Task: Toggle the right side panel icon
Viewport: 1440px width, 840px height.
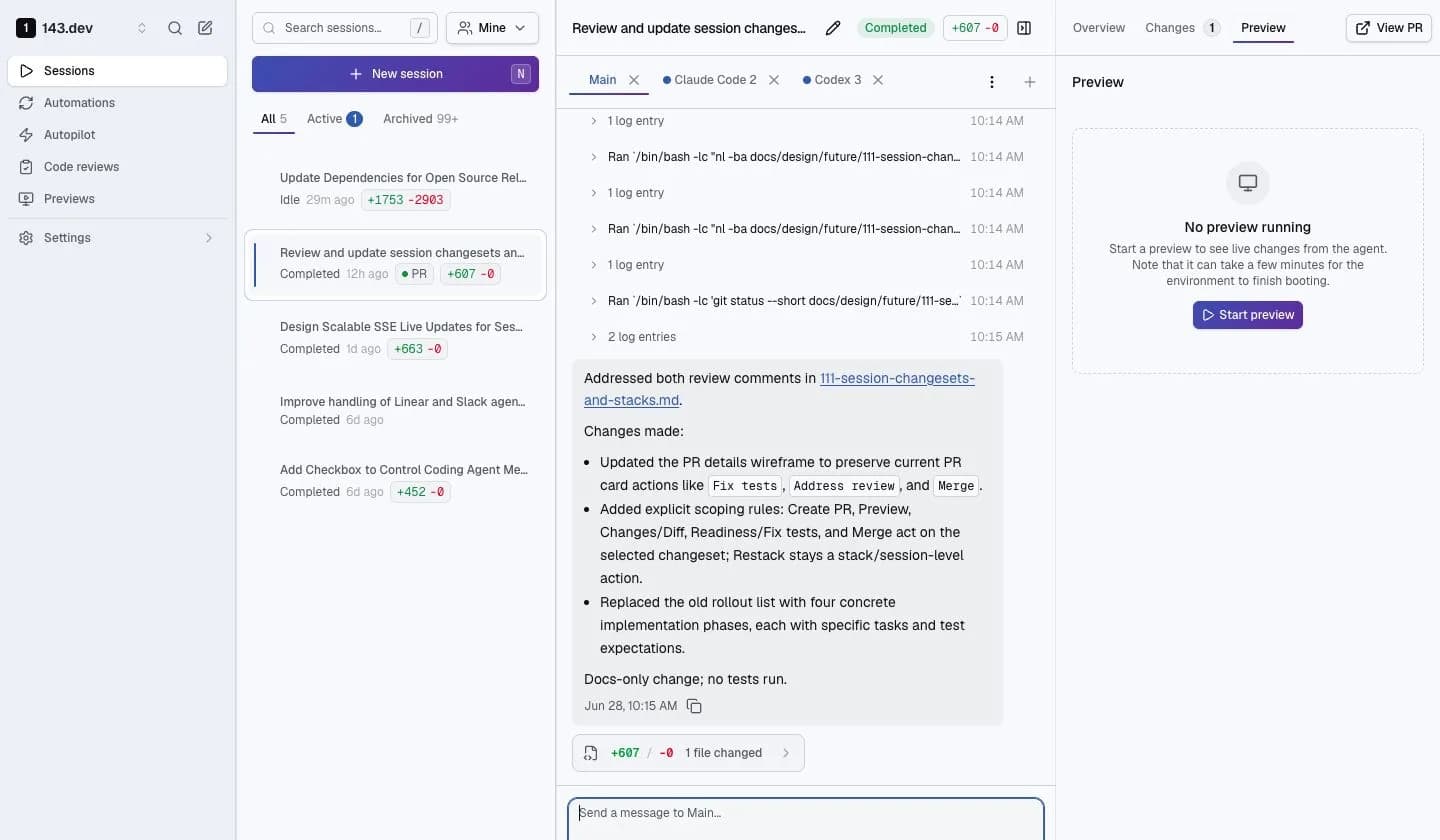Action: coord(1024,28)
